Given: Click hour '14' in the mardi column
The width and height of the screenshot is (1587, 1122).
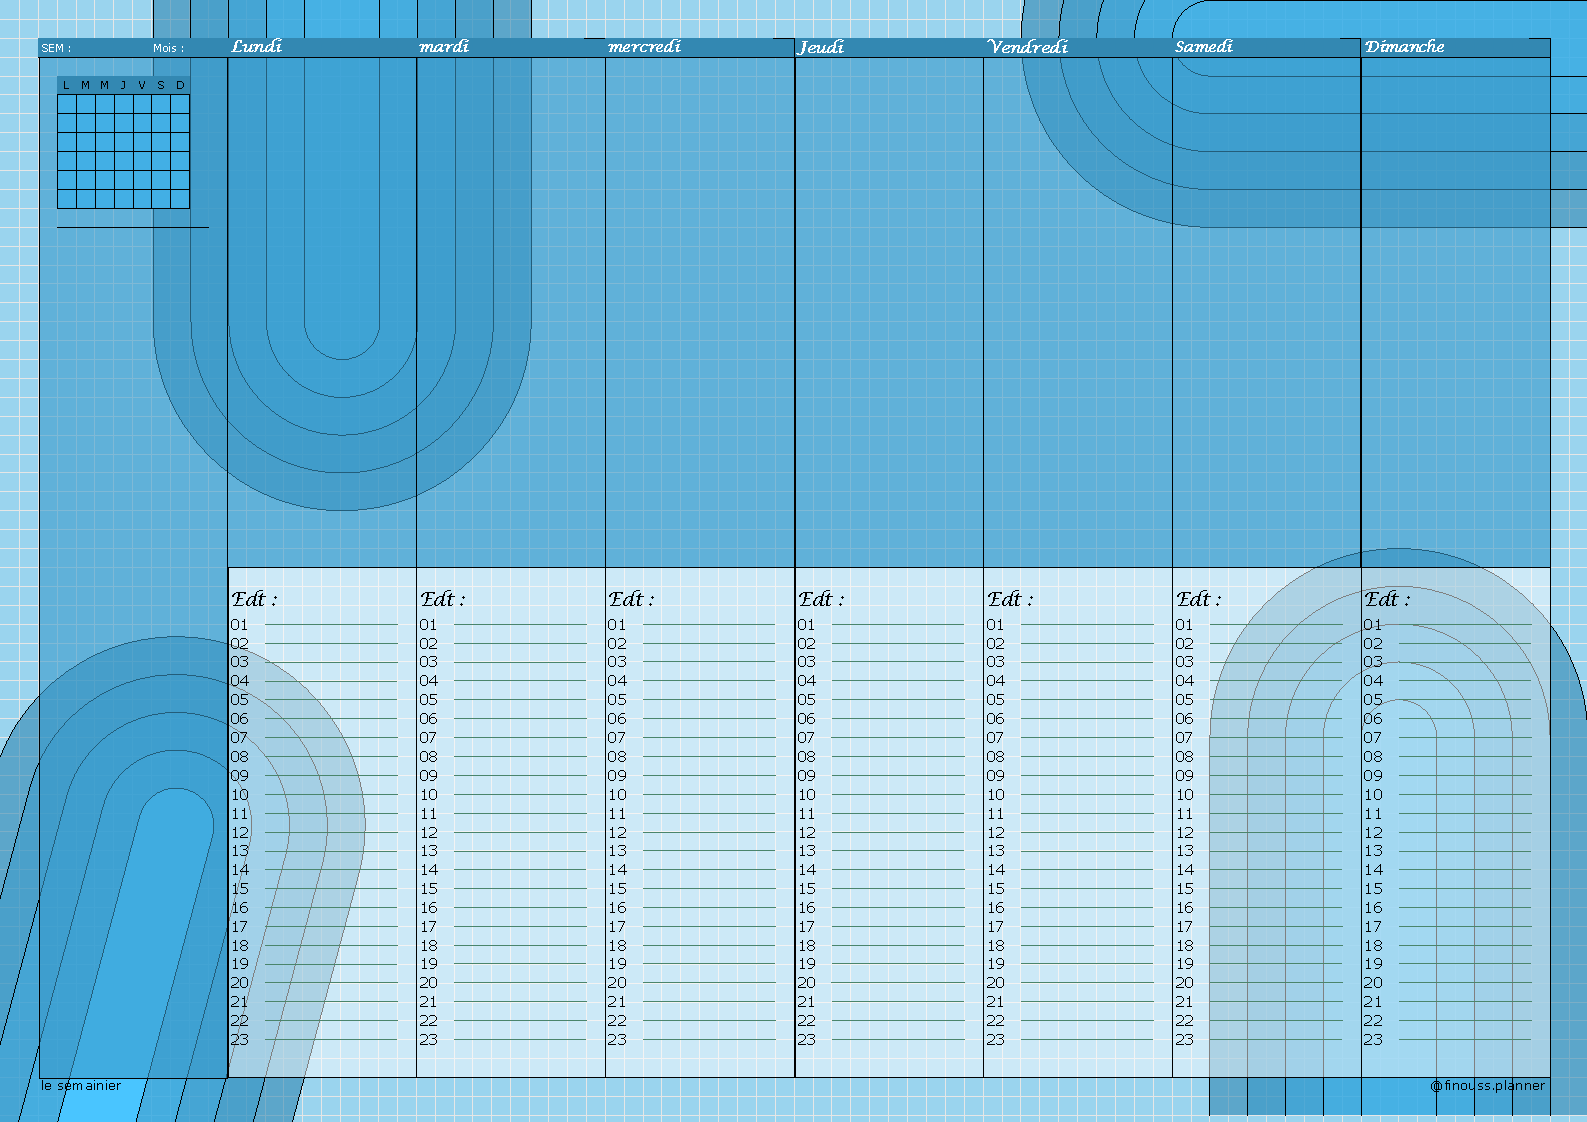Looking at the screenshot, I should tap(429, 870).
